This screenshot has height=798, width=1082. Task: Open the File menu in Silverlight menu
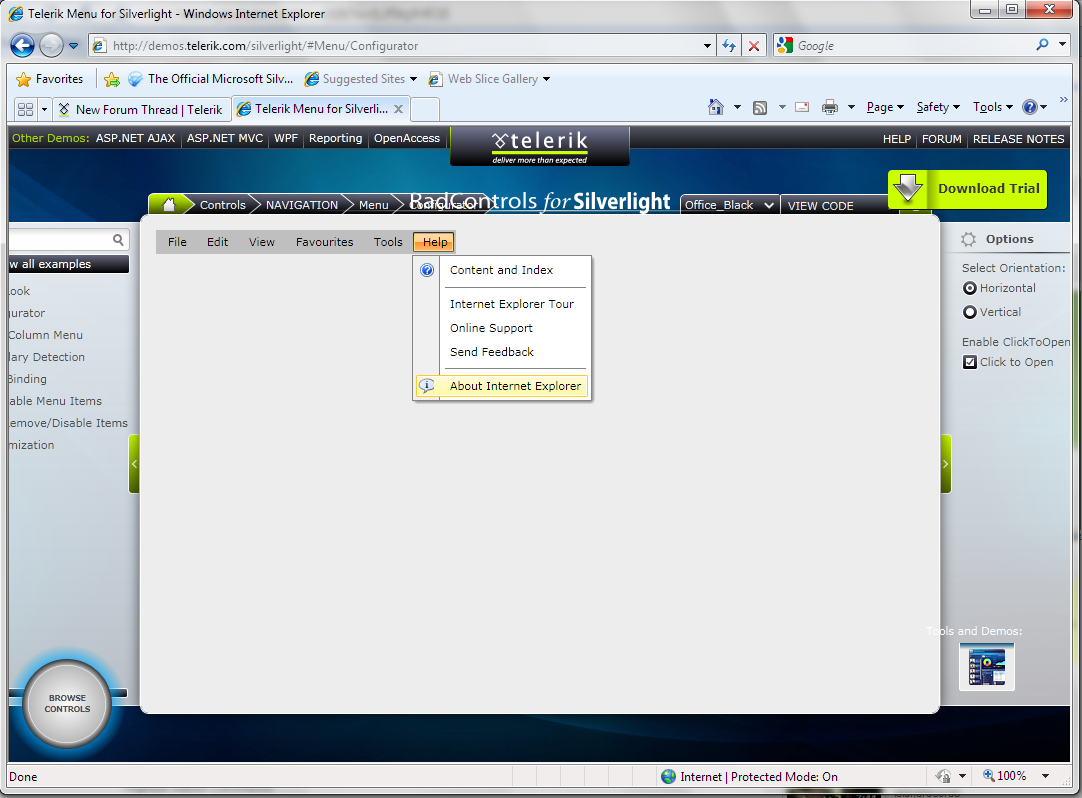[177, 242]
